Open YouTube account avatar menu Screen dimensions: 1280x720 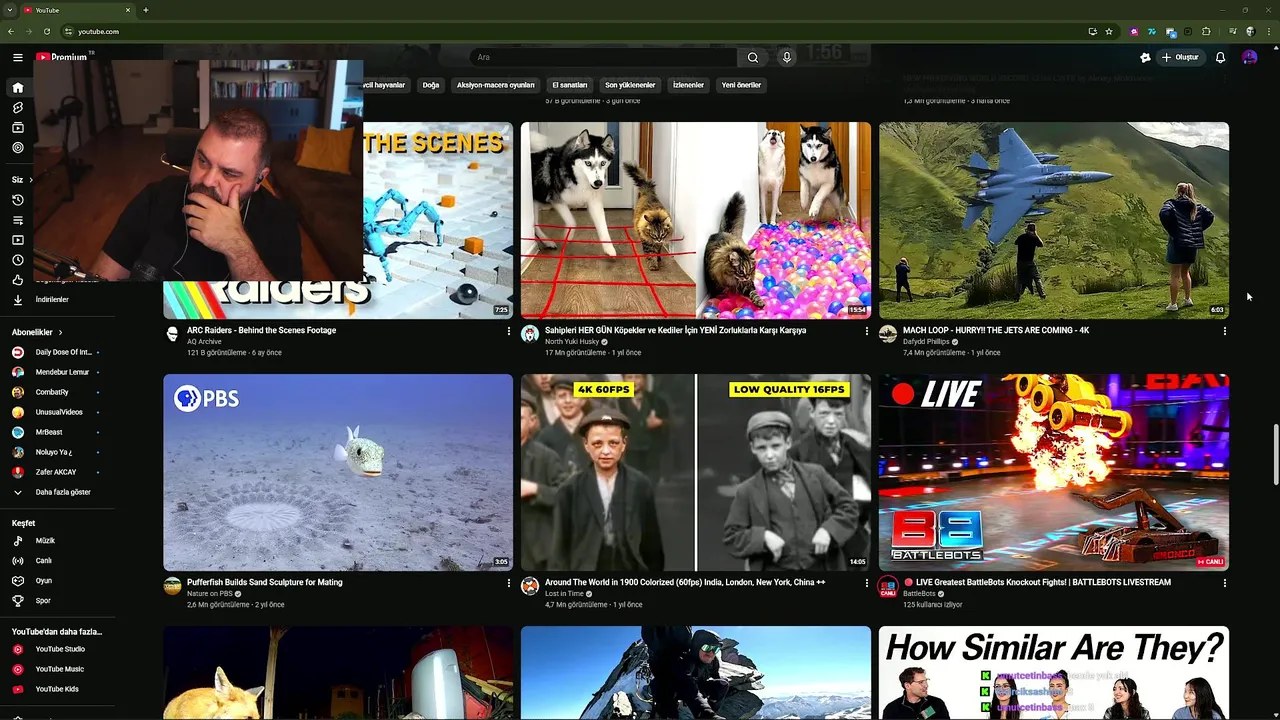(x=1249, y=58)
